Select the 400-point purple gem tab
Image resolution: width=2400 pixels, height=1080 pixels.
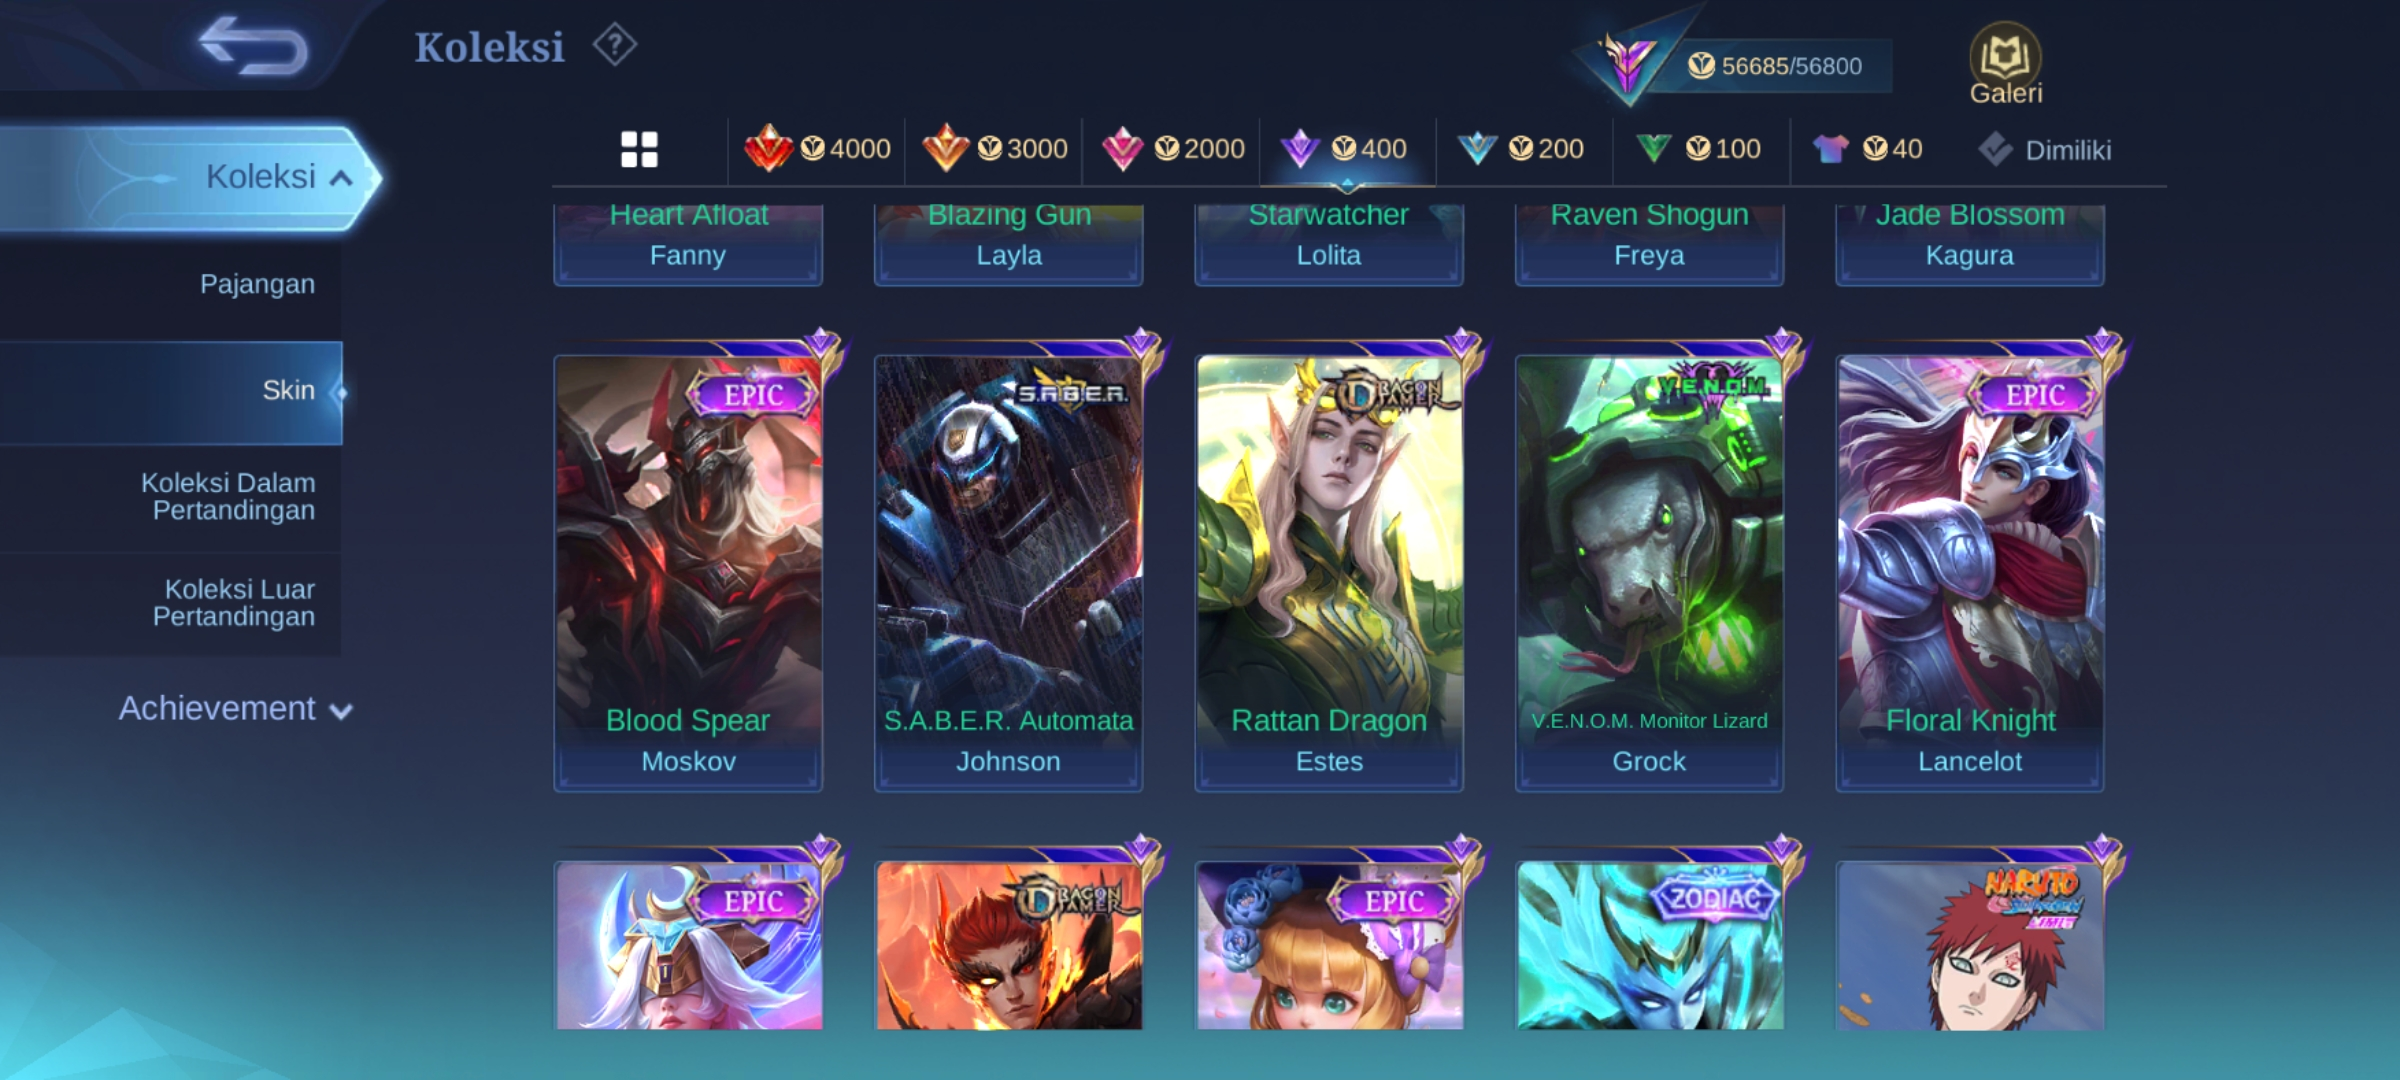pos(1347,149)
